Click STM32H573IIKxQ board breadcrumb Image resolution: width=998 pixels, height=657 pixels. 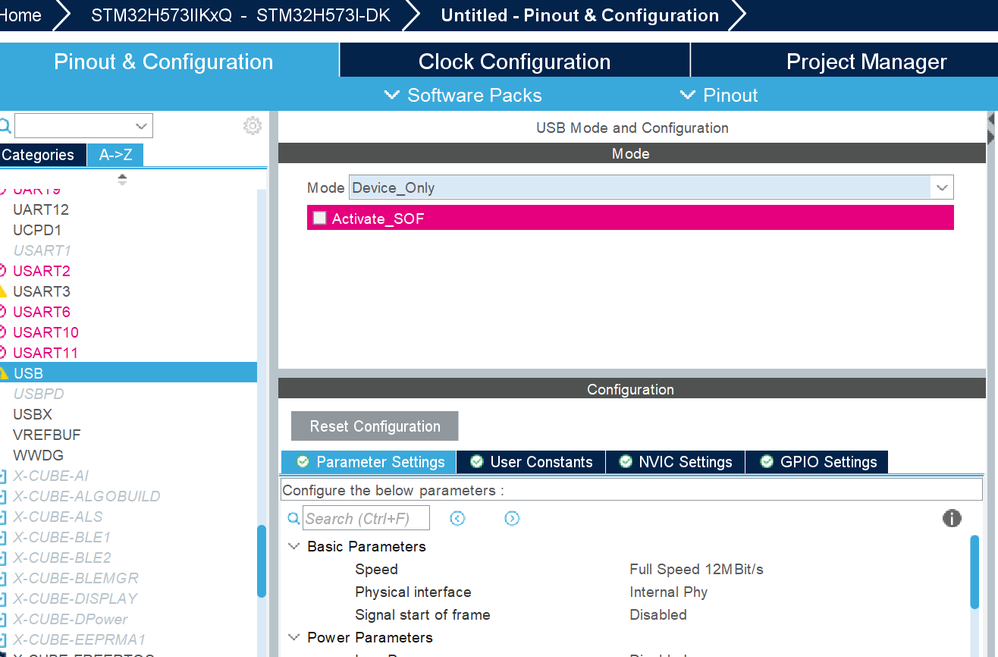241,15
